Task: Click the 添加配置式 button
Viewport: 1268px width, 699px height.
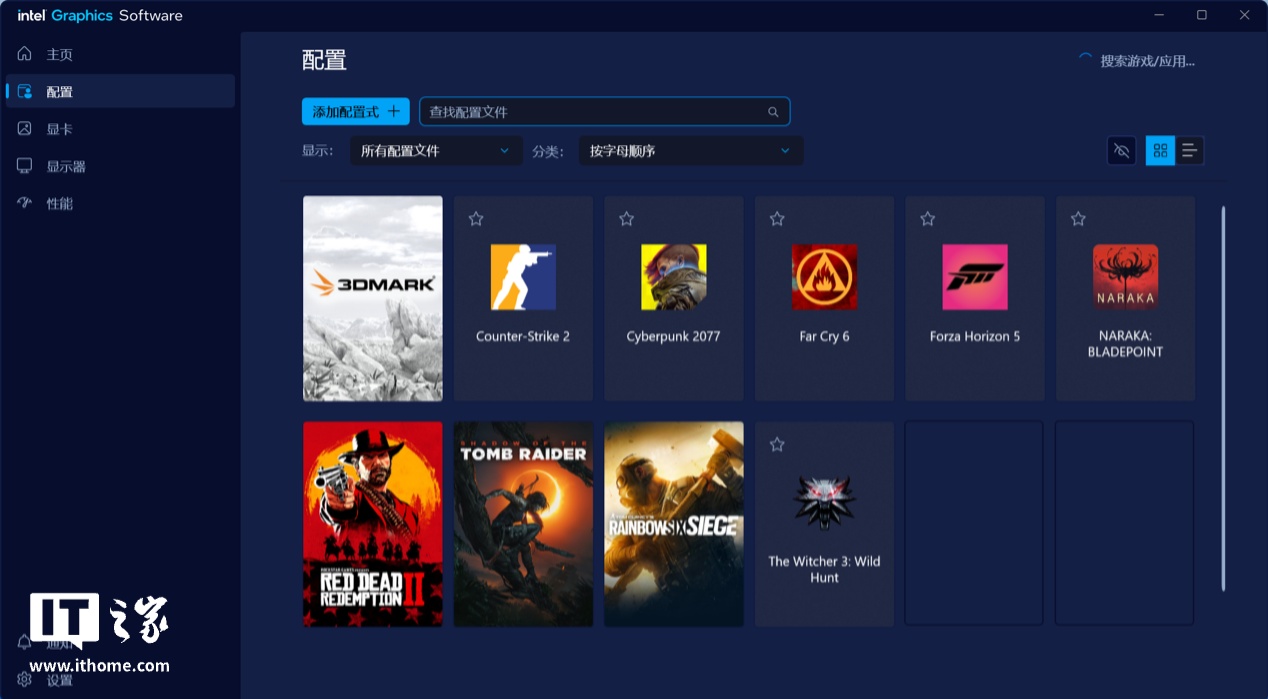Action: pos(356,112)
